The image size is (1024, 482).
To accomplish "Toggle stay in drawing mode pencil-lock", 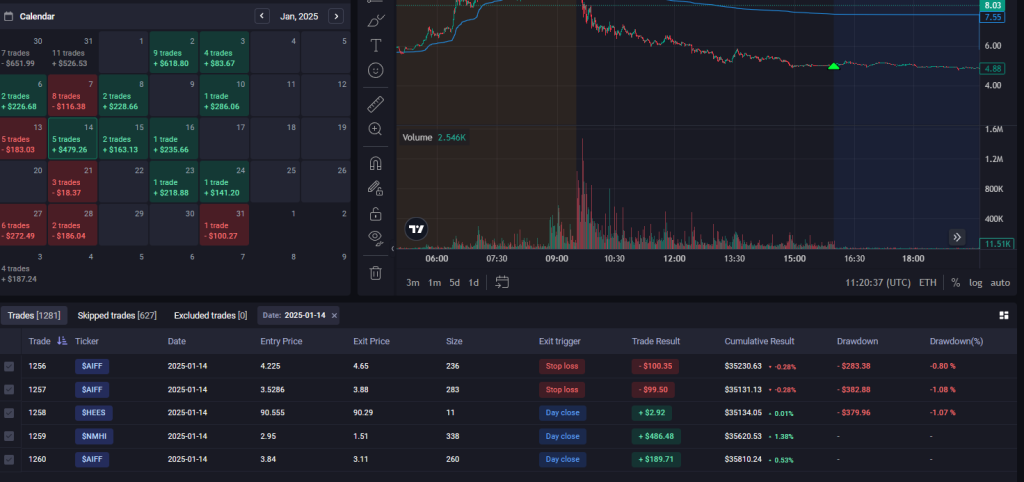I will point(376,188).
